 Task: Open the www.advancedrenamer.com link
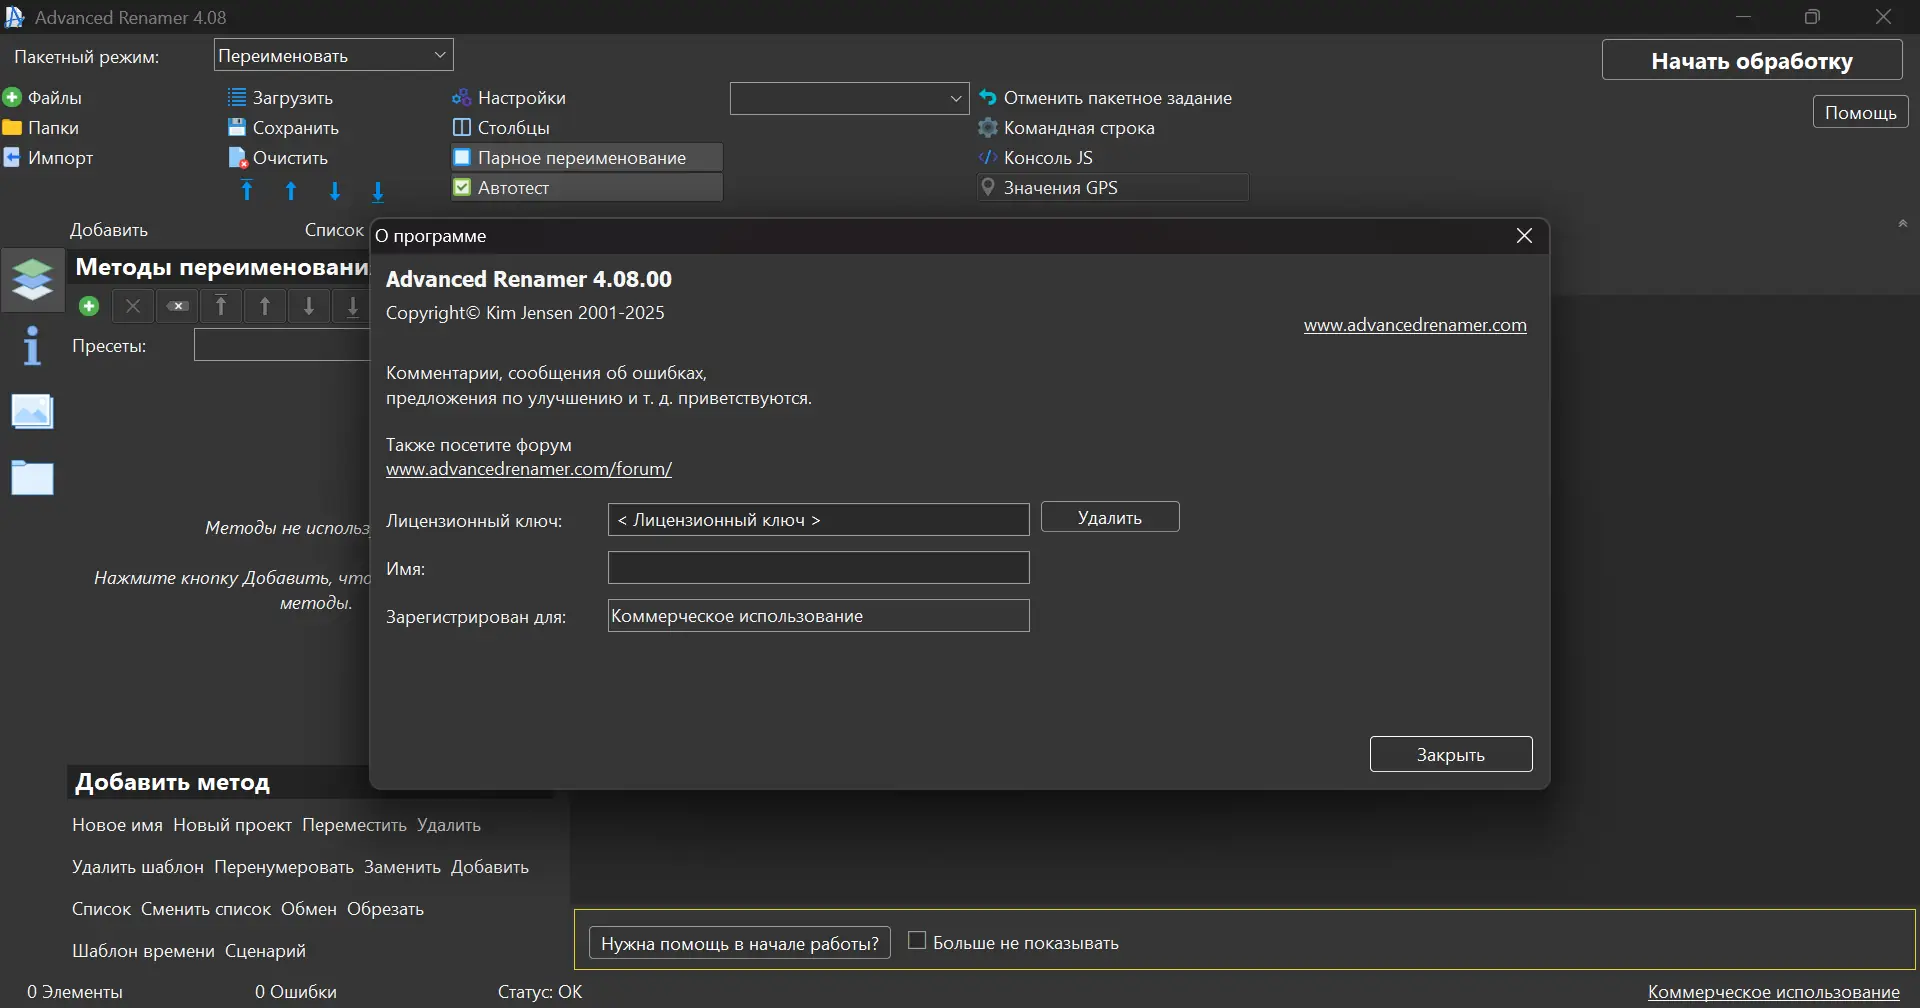click(1415, 325)
